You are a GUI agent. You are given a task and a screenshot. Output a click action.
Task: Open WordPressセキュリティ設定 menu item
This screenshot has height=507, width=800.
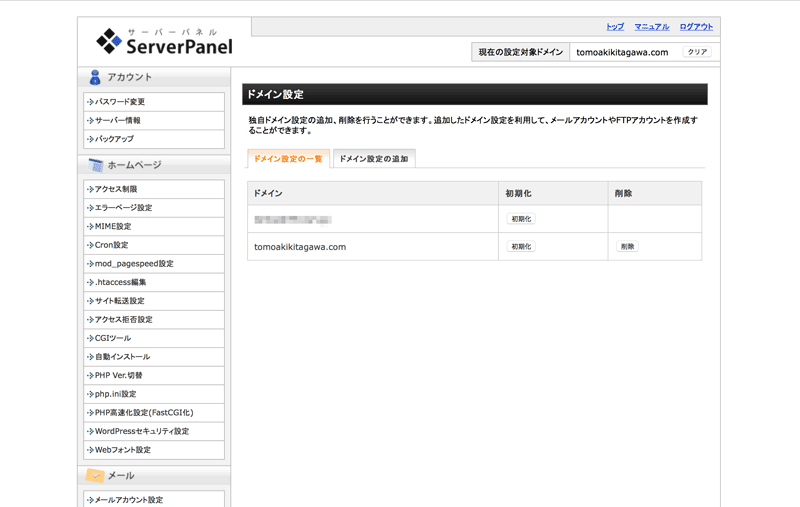pyautogui.click(x=154, y=431)
